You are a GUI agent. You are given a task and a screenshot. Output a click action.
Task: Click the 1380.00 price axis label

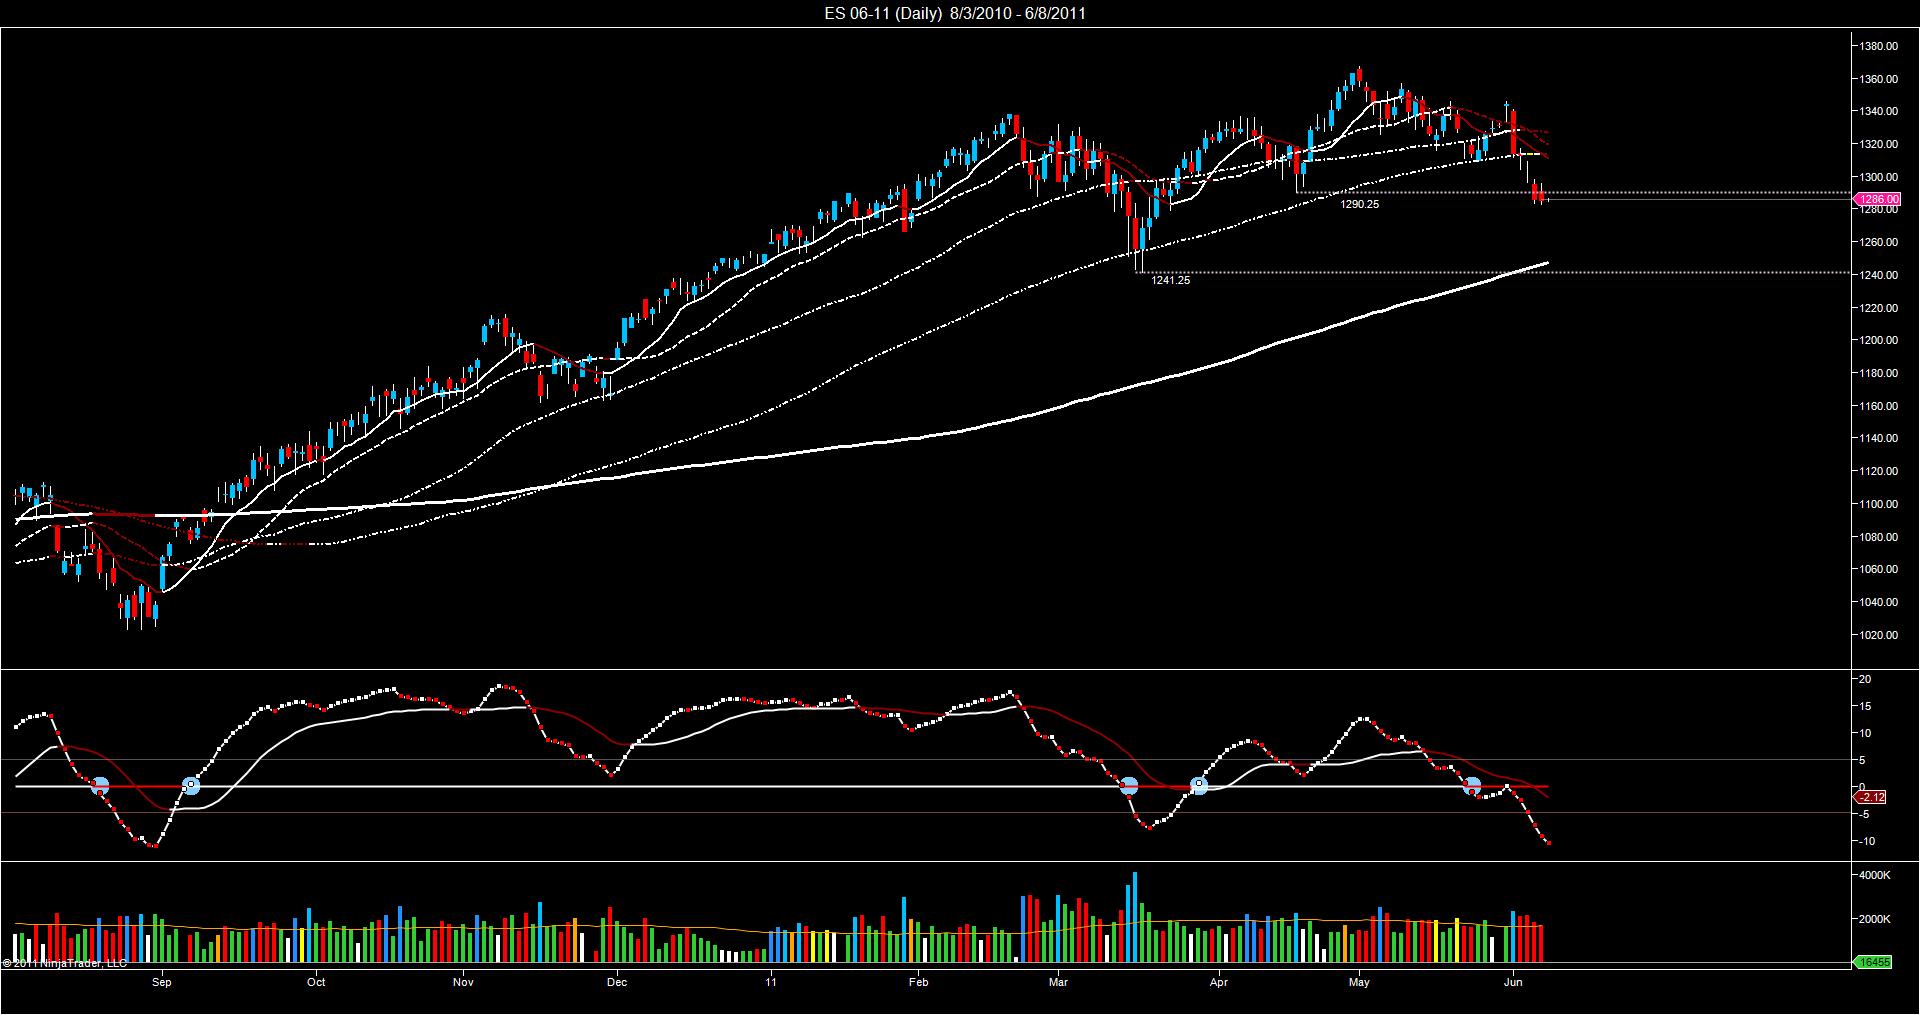click(x=1879, y=46)
